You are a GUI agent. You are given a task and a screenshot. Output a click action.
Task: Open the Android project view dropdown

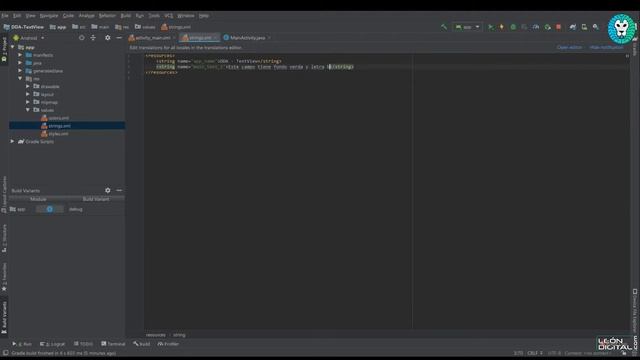tap(29, 38)
